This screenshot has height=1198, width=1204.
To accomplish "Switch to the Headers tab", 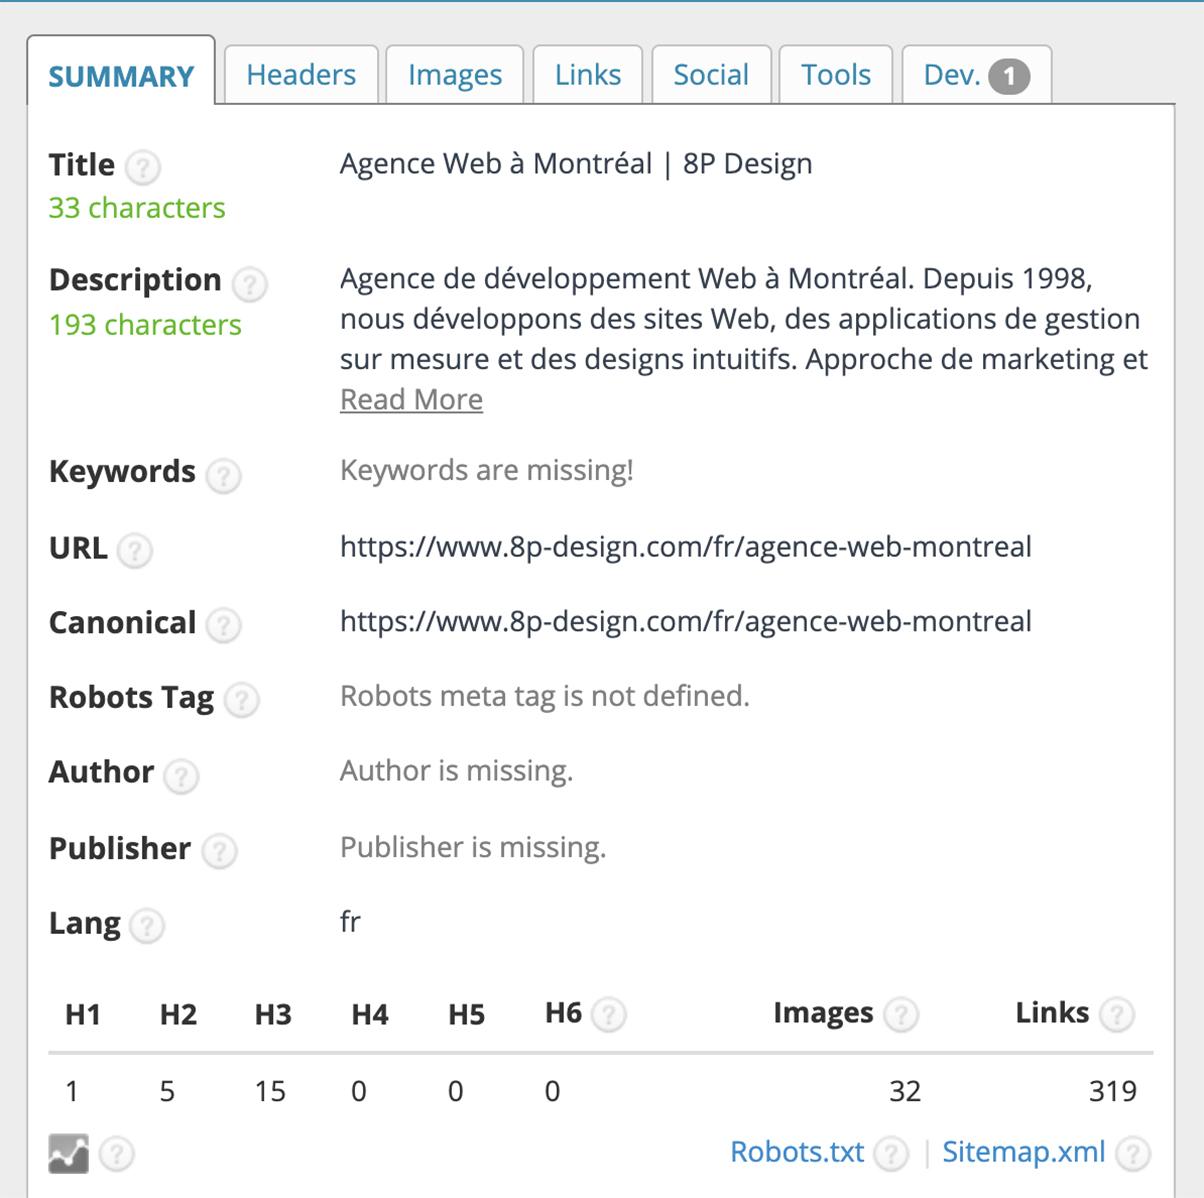I will [301, 74].
